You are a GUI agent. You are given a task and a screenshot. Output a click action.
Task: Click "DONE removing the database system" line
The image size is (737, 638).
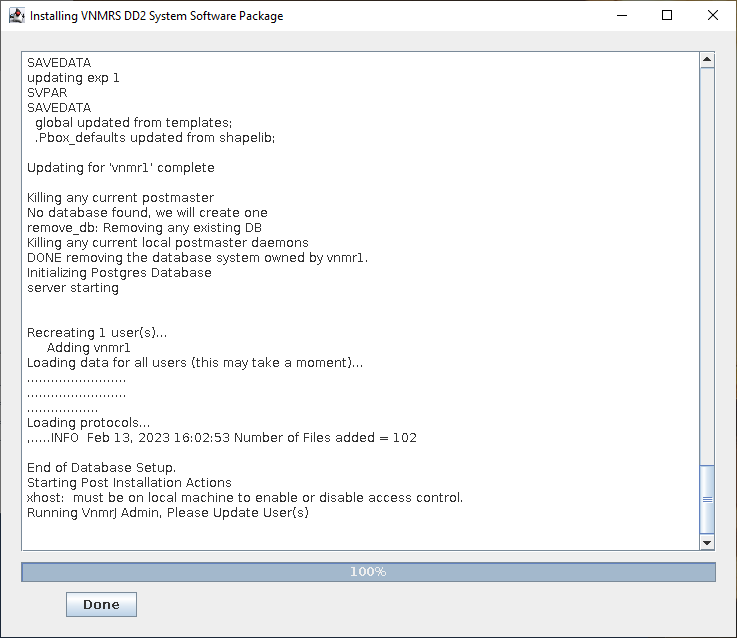197,258
